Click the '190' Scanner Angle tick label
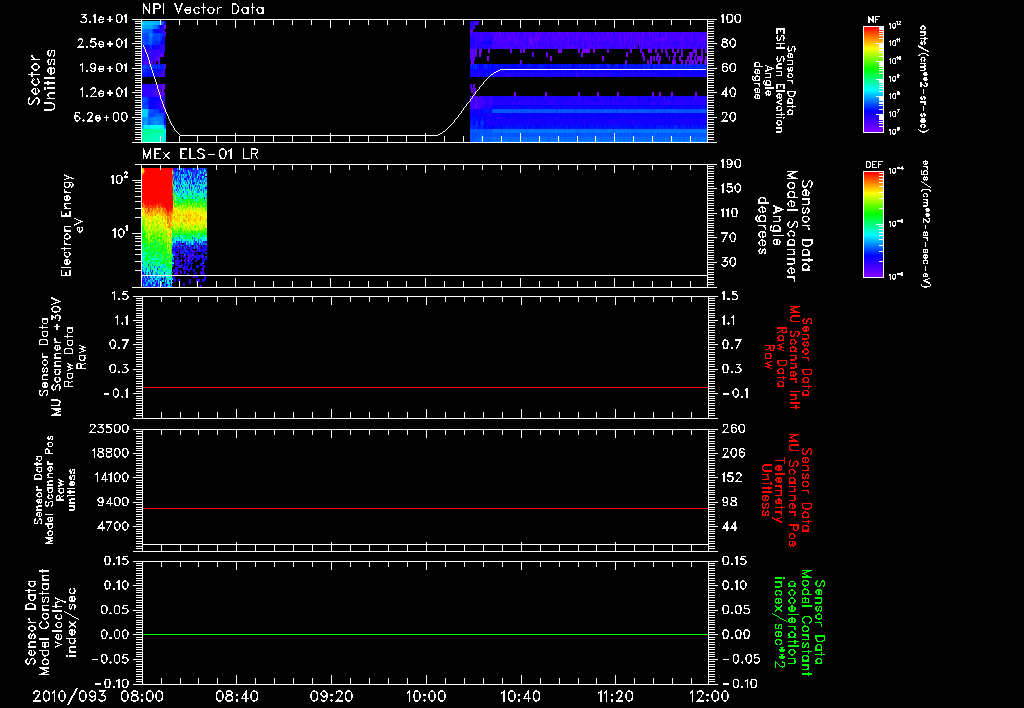 (731, 164)
